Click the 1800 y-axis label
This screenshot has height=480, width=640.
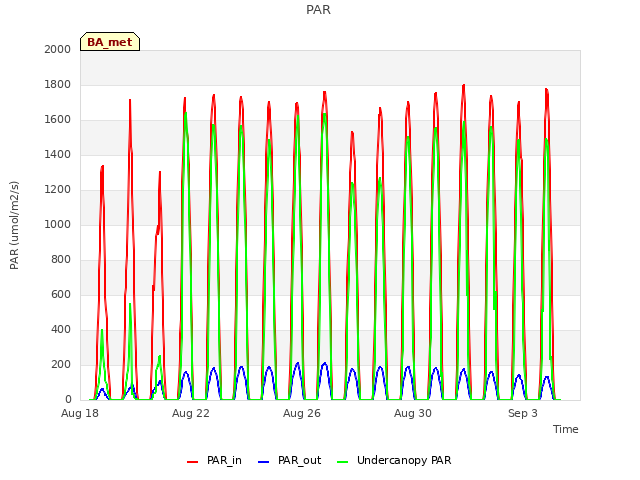(x=58, y=84)
